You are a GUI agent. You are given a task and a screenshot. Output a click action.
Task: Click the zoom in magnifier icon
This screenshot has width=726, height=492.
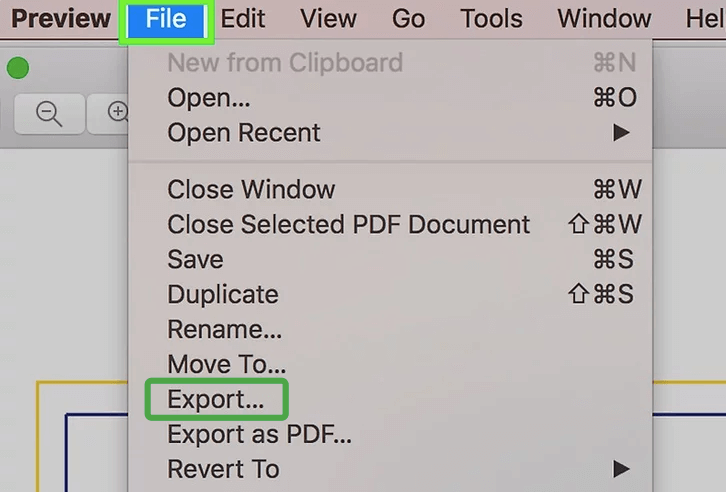point(116,113)
